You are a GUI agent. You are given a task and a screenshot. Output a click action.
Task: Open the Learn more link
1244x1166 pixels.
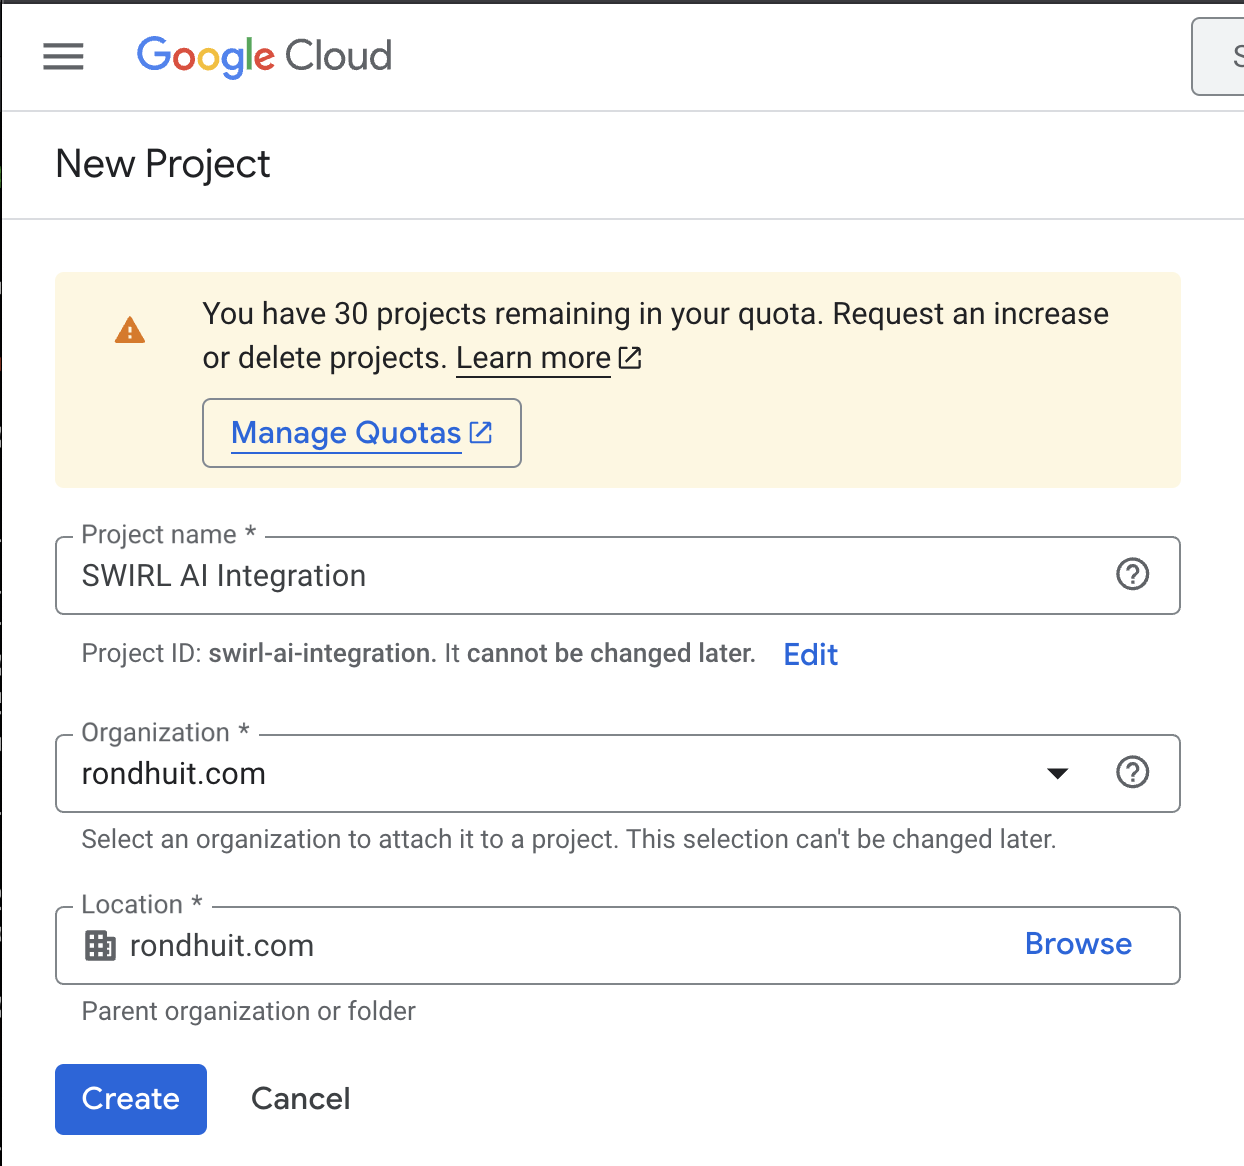(x=533, y=358)
